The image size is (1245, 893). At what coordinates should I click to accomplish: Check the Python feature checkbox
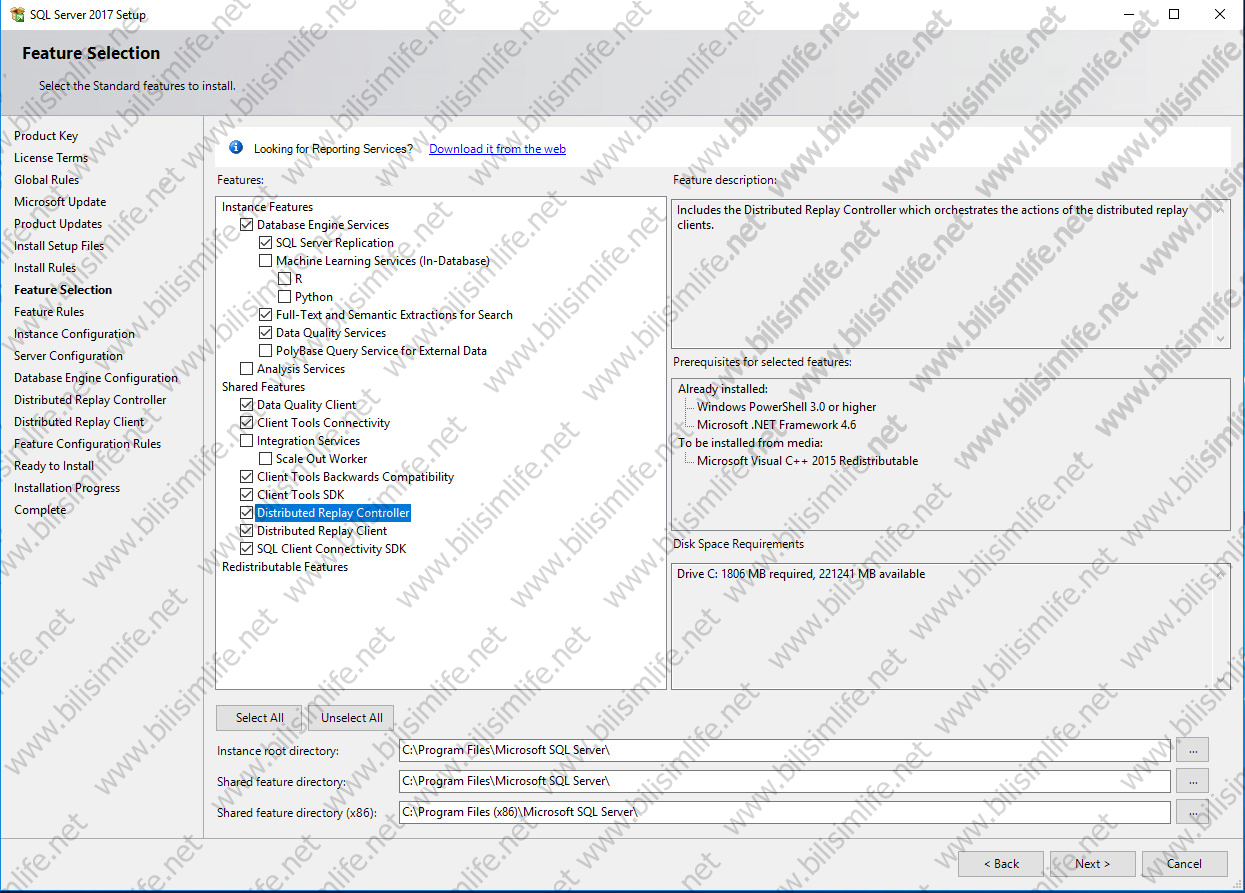285,297
